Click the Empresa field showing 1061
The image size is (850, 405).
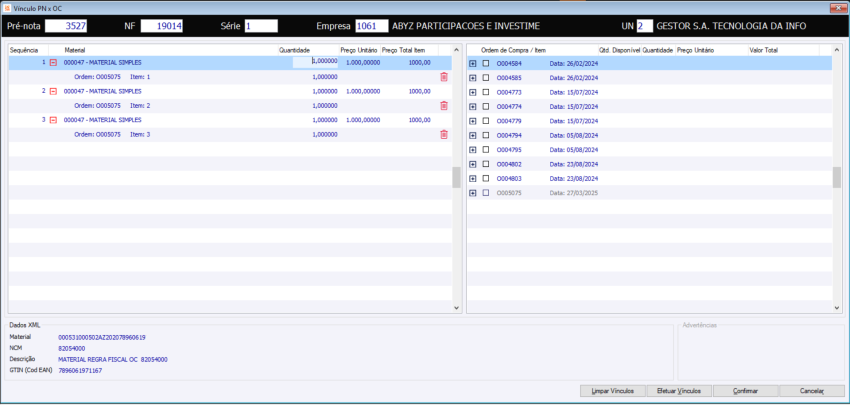pyautogui.click(x=372, y=26)
